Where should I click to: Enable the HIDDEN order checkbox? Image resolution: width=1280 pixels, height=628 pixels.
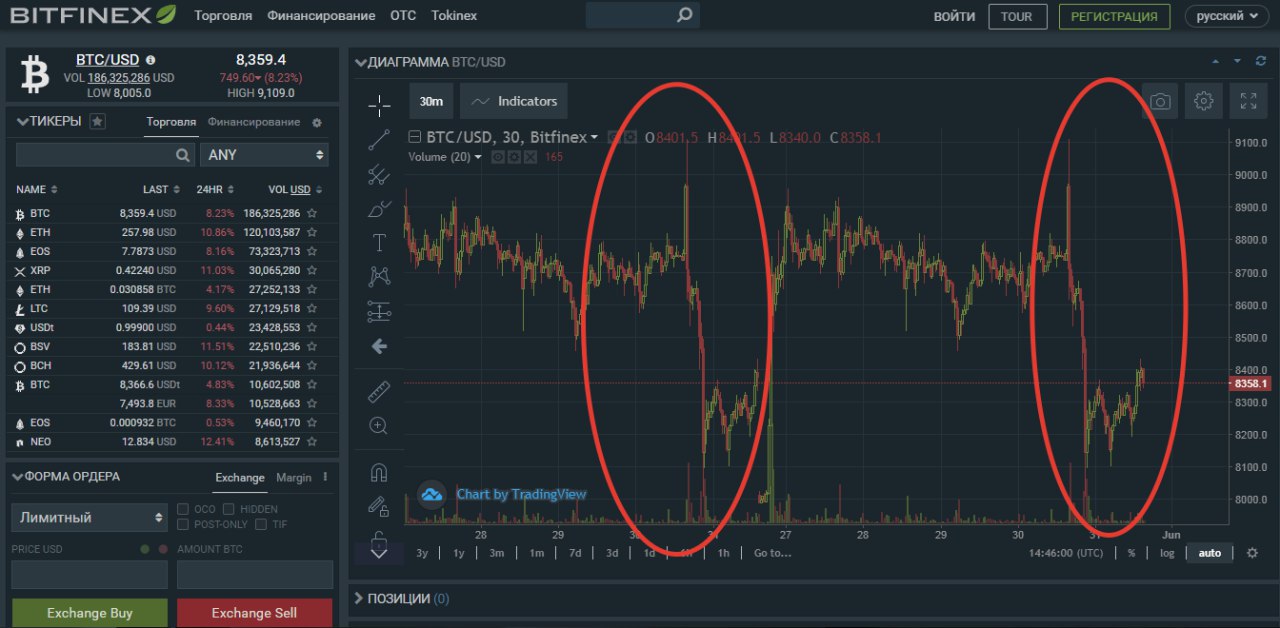[x=229, y=509]
